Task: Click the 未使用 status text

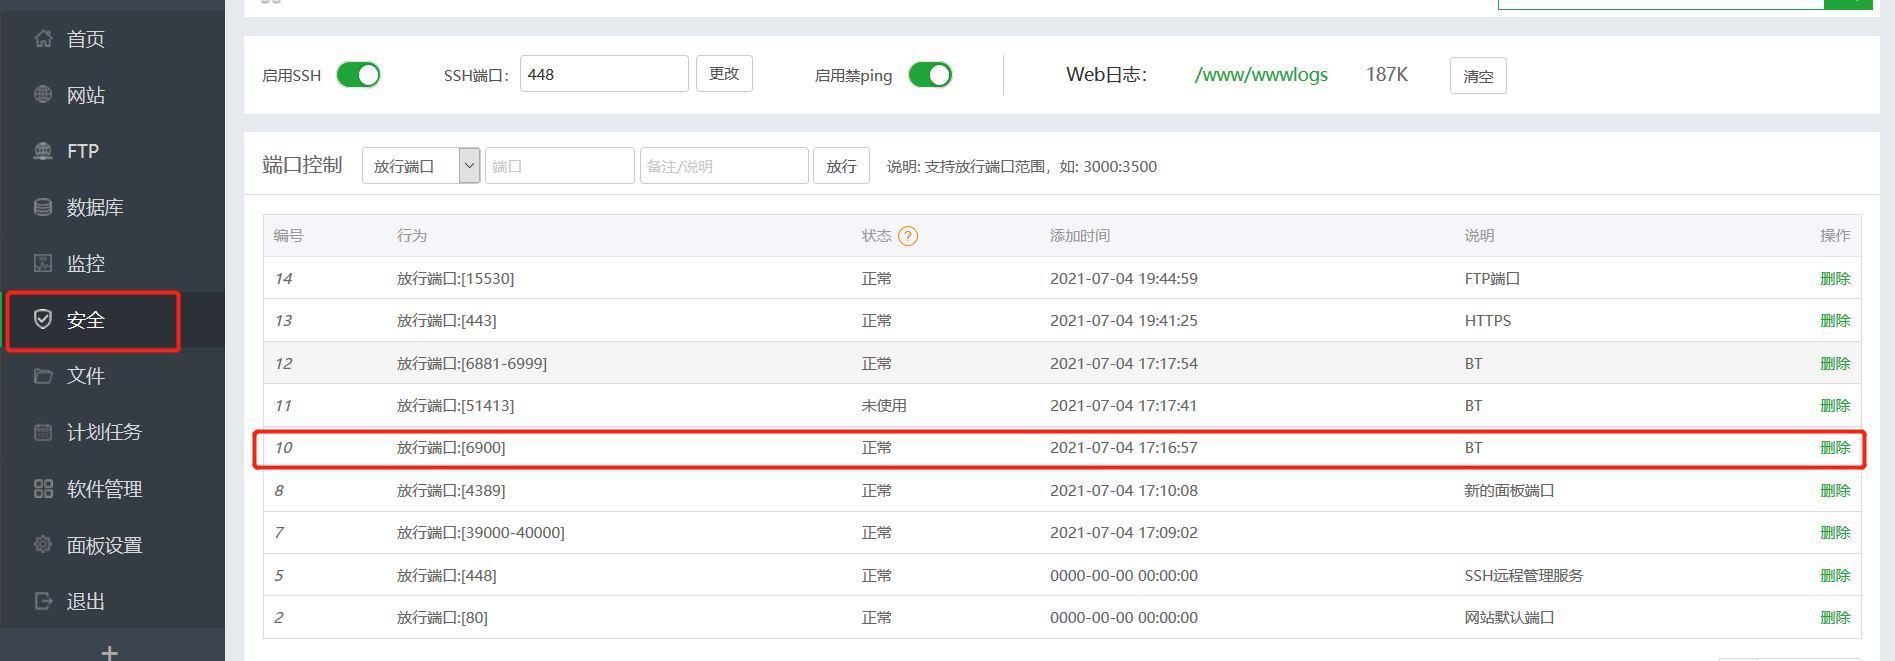Action: 884,406
